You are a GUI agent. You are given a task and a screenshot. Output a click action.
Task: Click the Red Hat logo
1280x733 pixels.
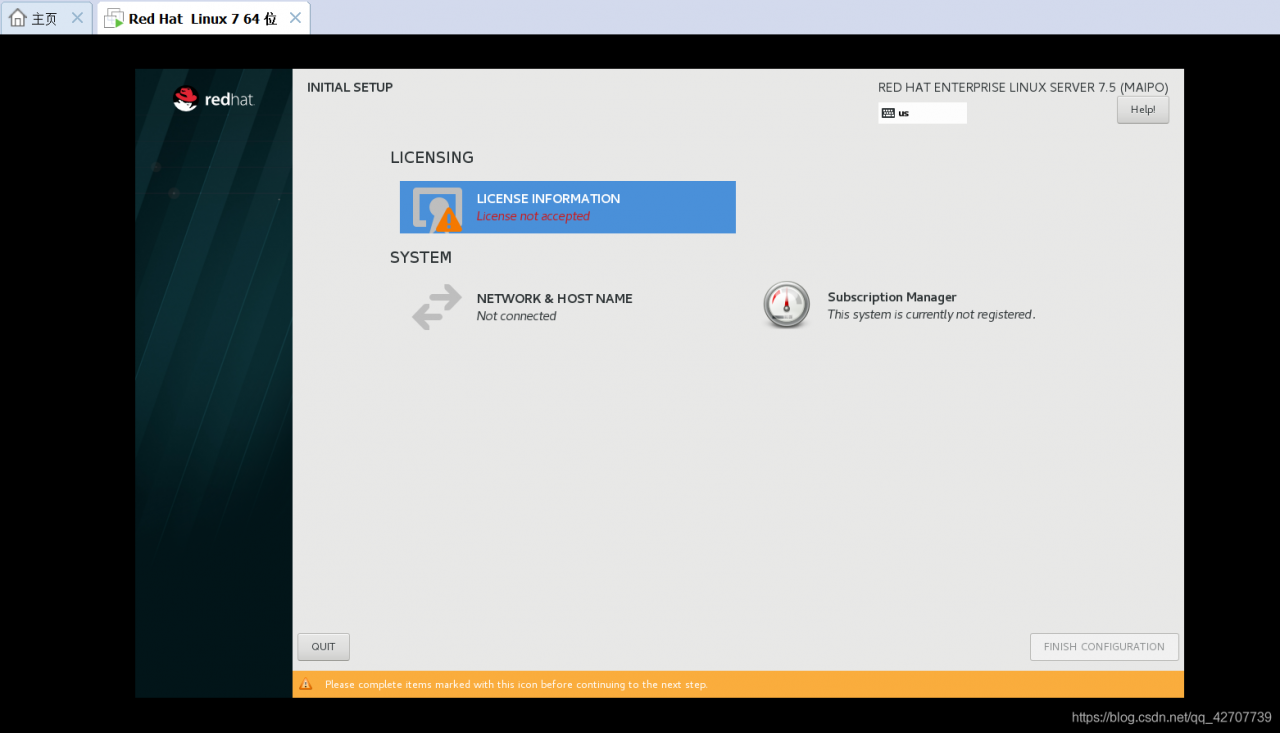(x=214, y=98)
